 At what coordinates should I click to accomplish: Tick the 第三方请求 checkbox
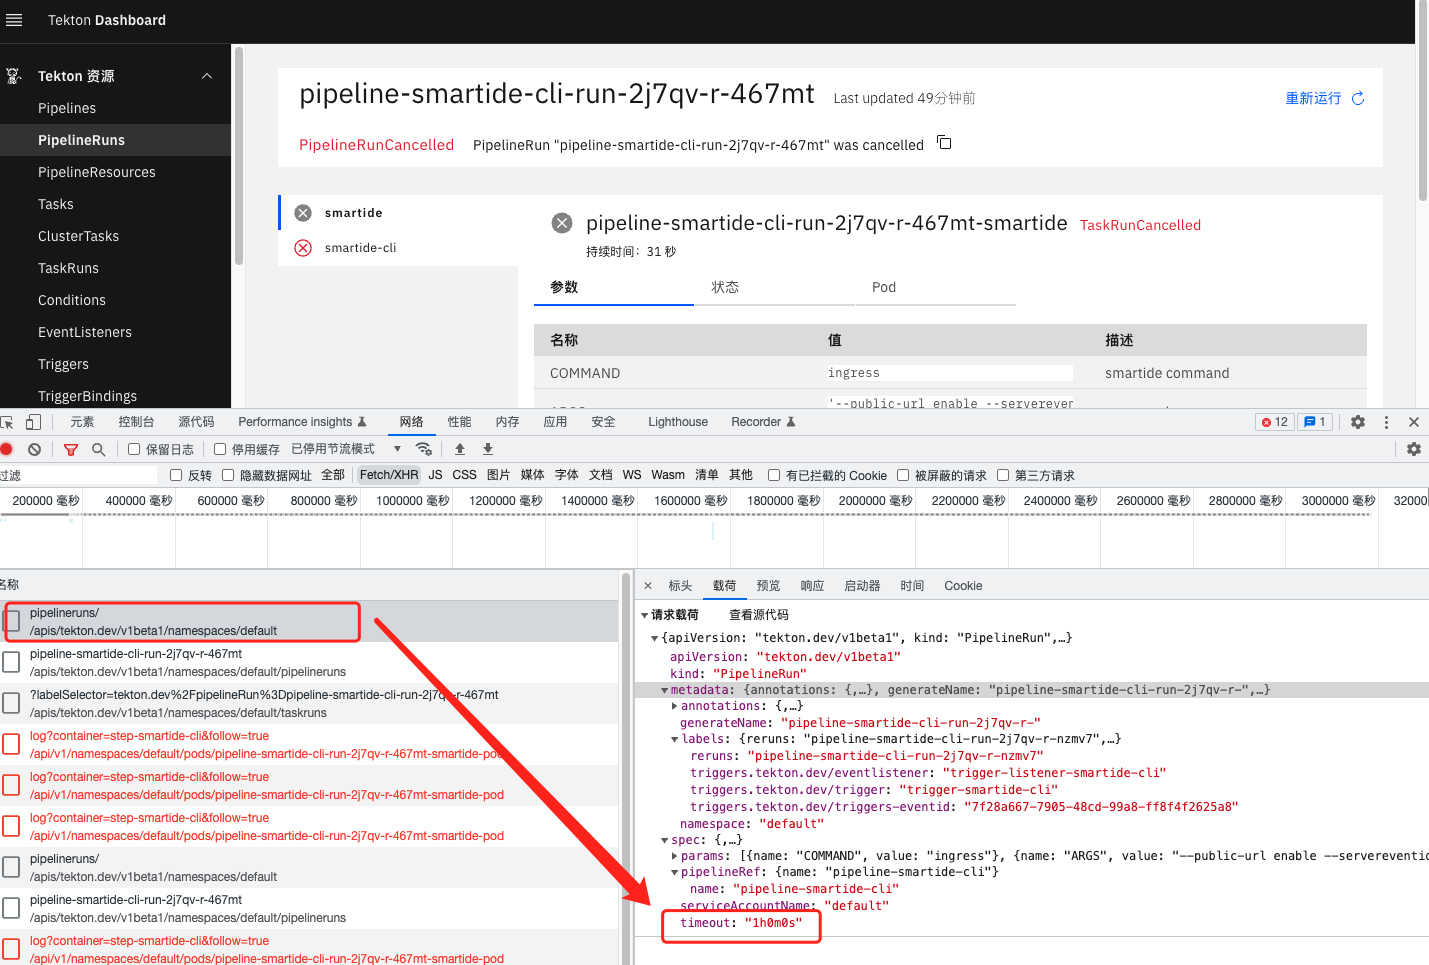pos(1003,475)
